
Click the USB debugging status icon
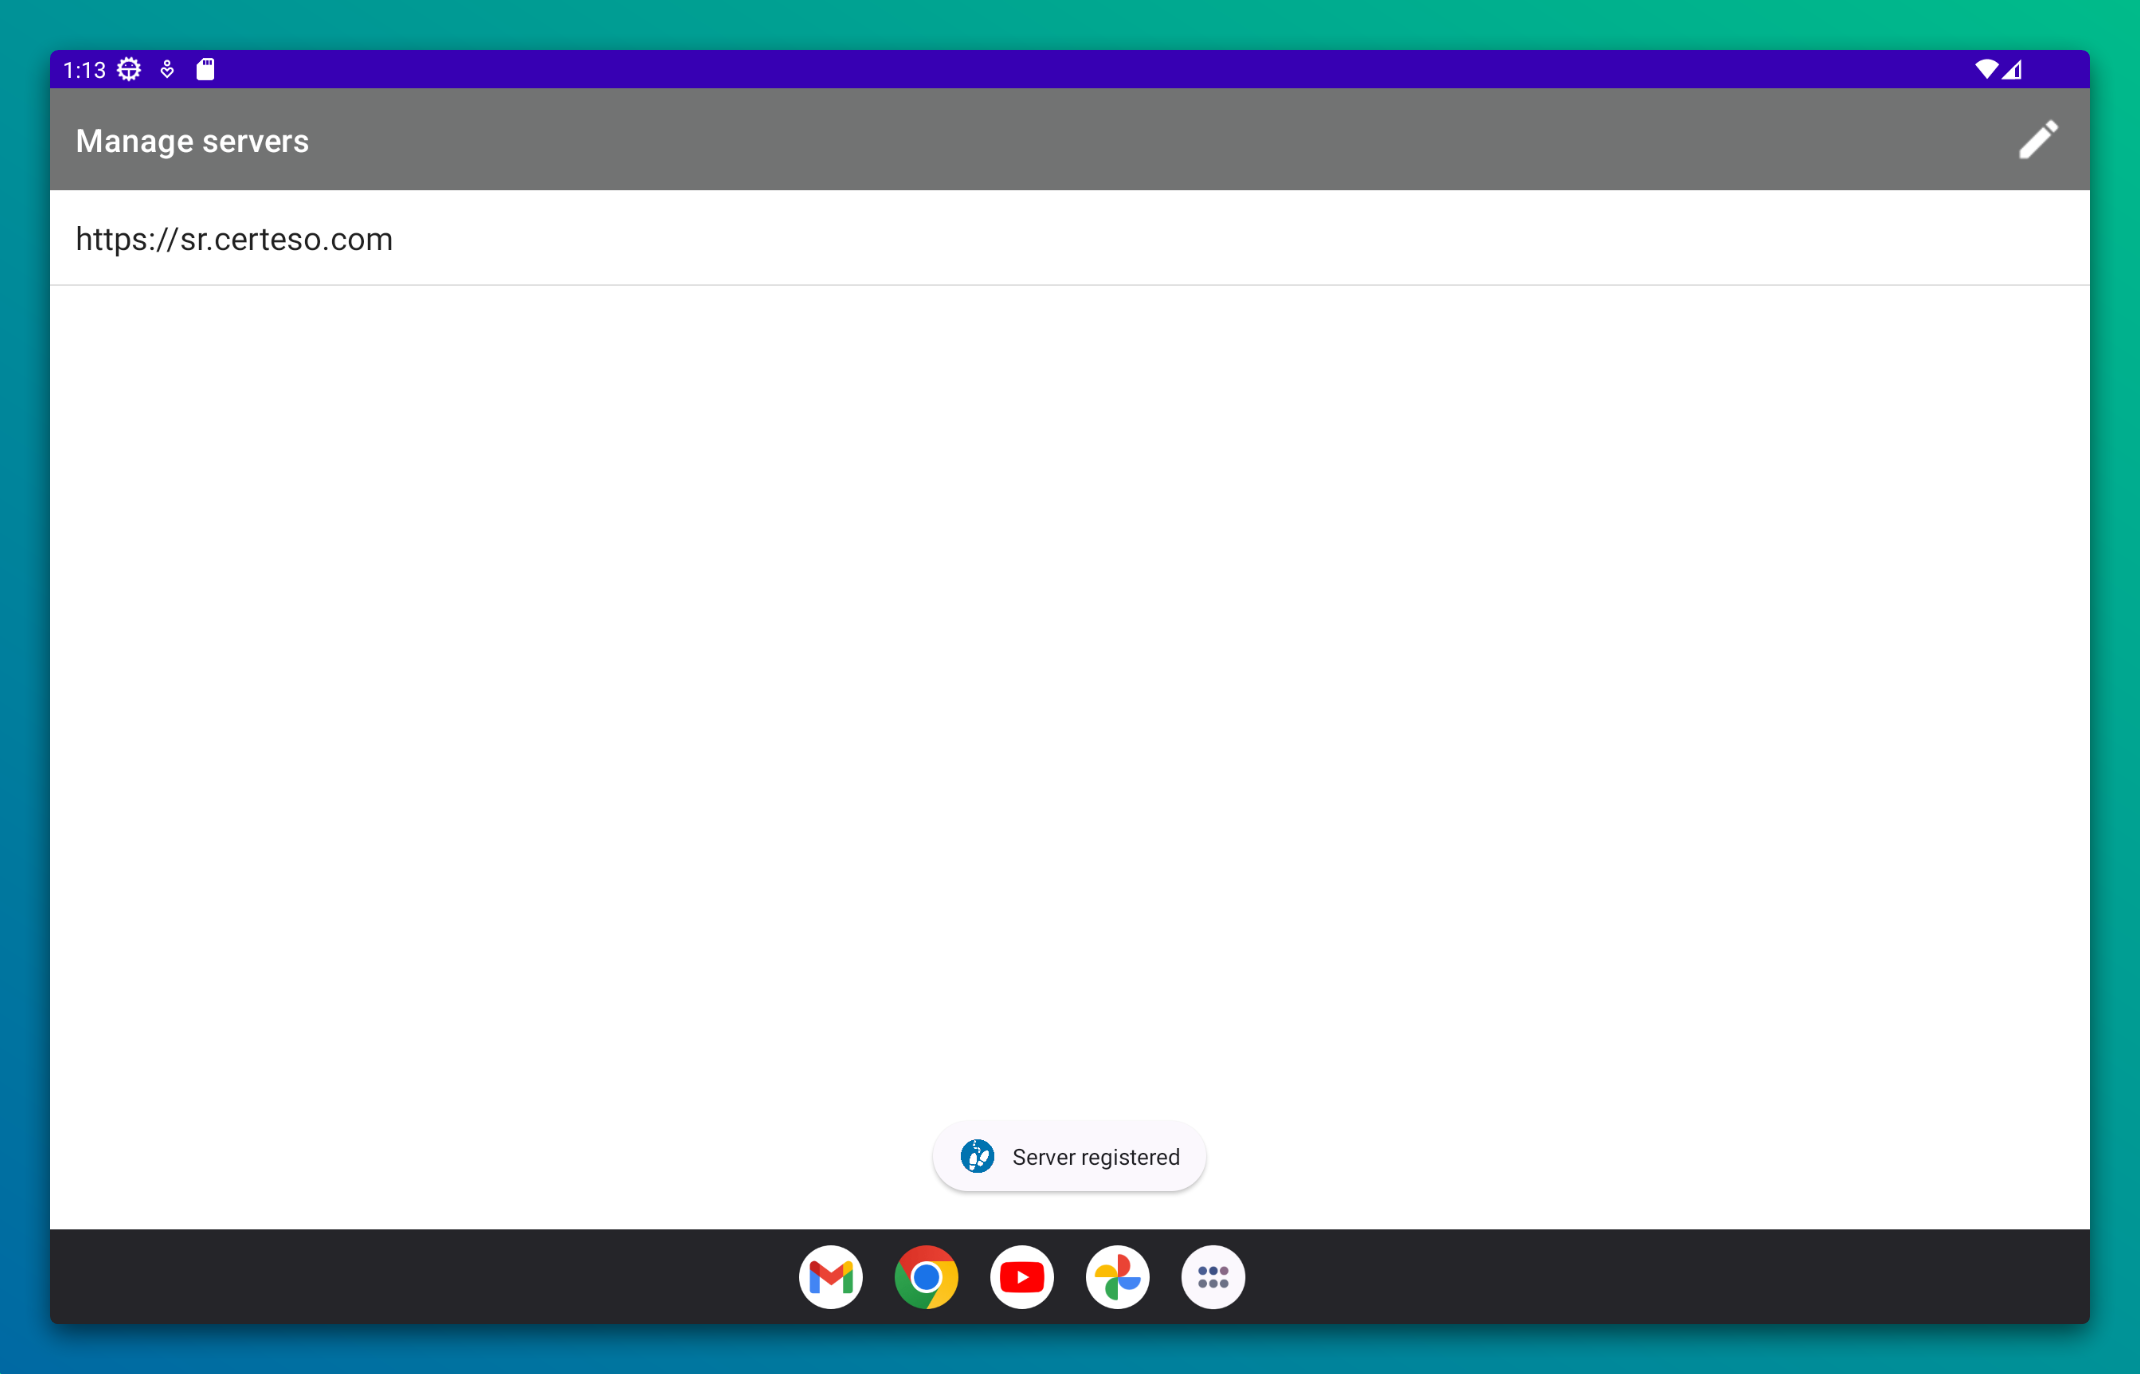[167, 69]
